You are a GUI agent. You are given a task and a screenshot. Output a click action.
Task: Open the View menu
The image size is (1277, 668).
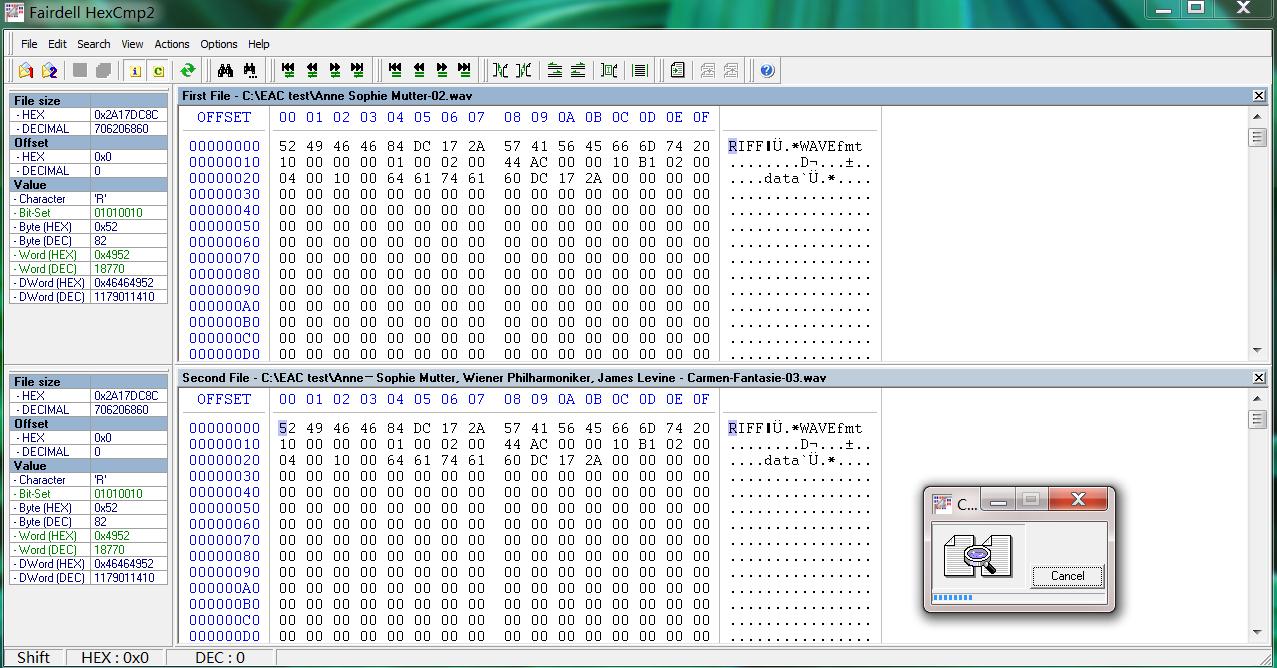pos(132,44)
